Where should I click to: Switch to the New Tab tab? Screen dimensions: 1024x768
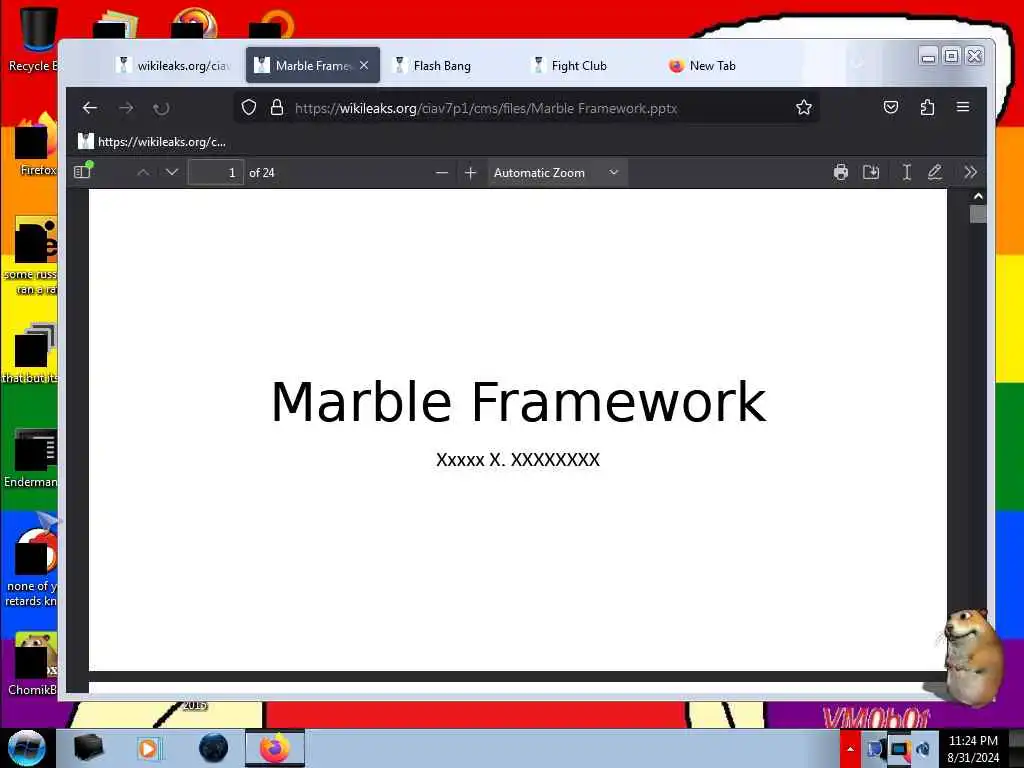712,65
